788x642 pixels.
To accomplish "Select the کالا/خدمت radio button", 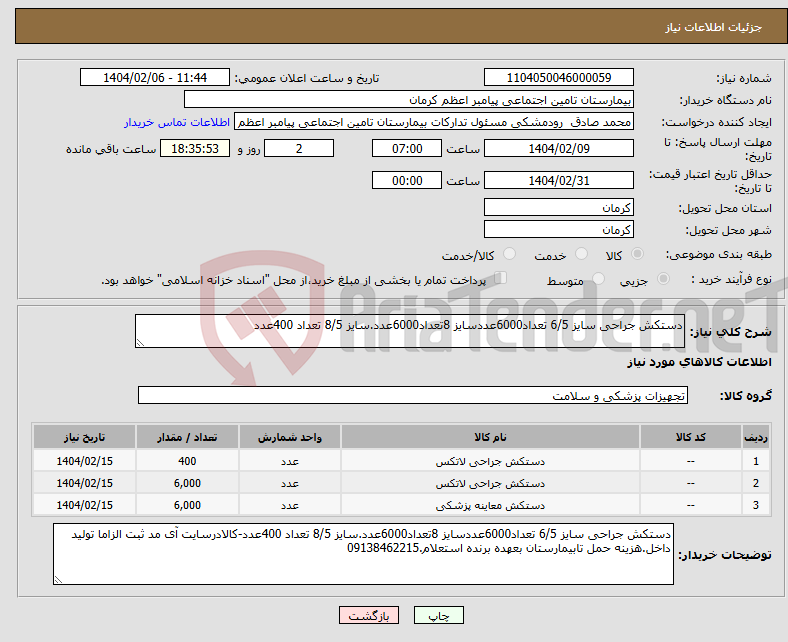I will click(509, 254).
